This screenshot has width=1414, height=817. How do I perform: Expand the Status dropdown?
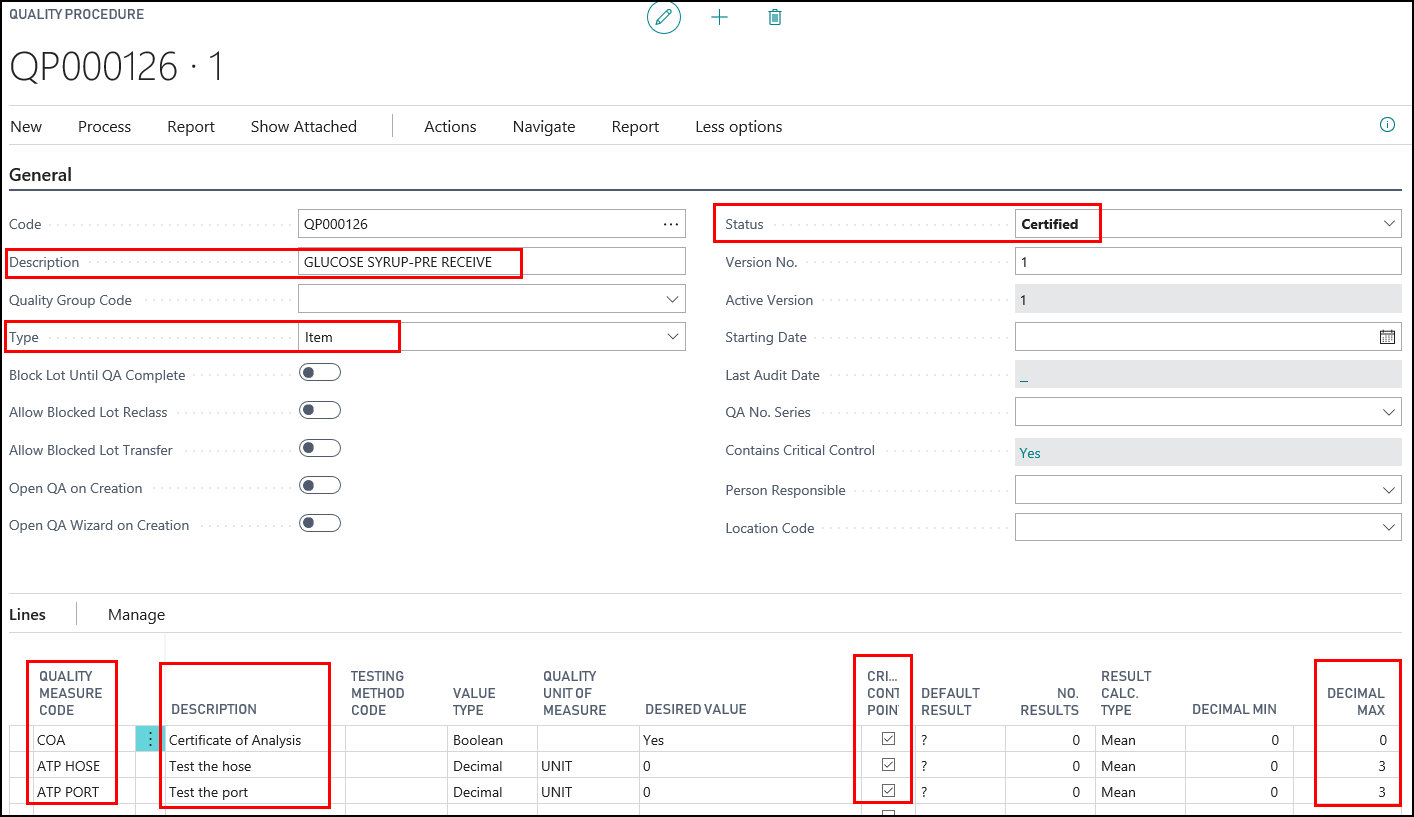click(1389, 224)
